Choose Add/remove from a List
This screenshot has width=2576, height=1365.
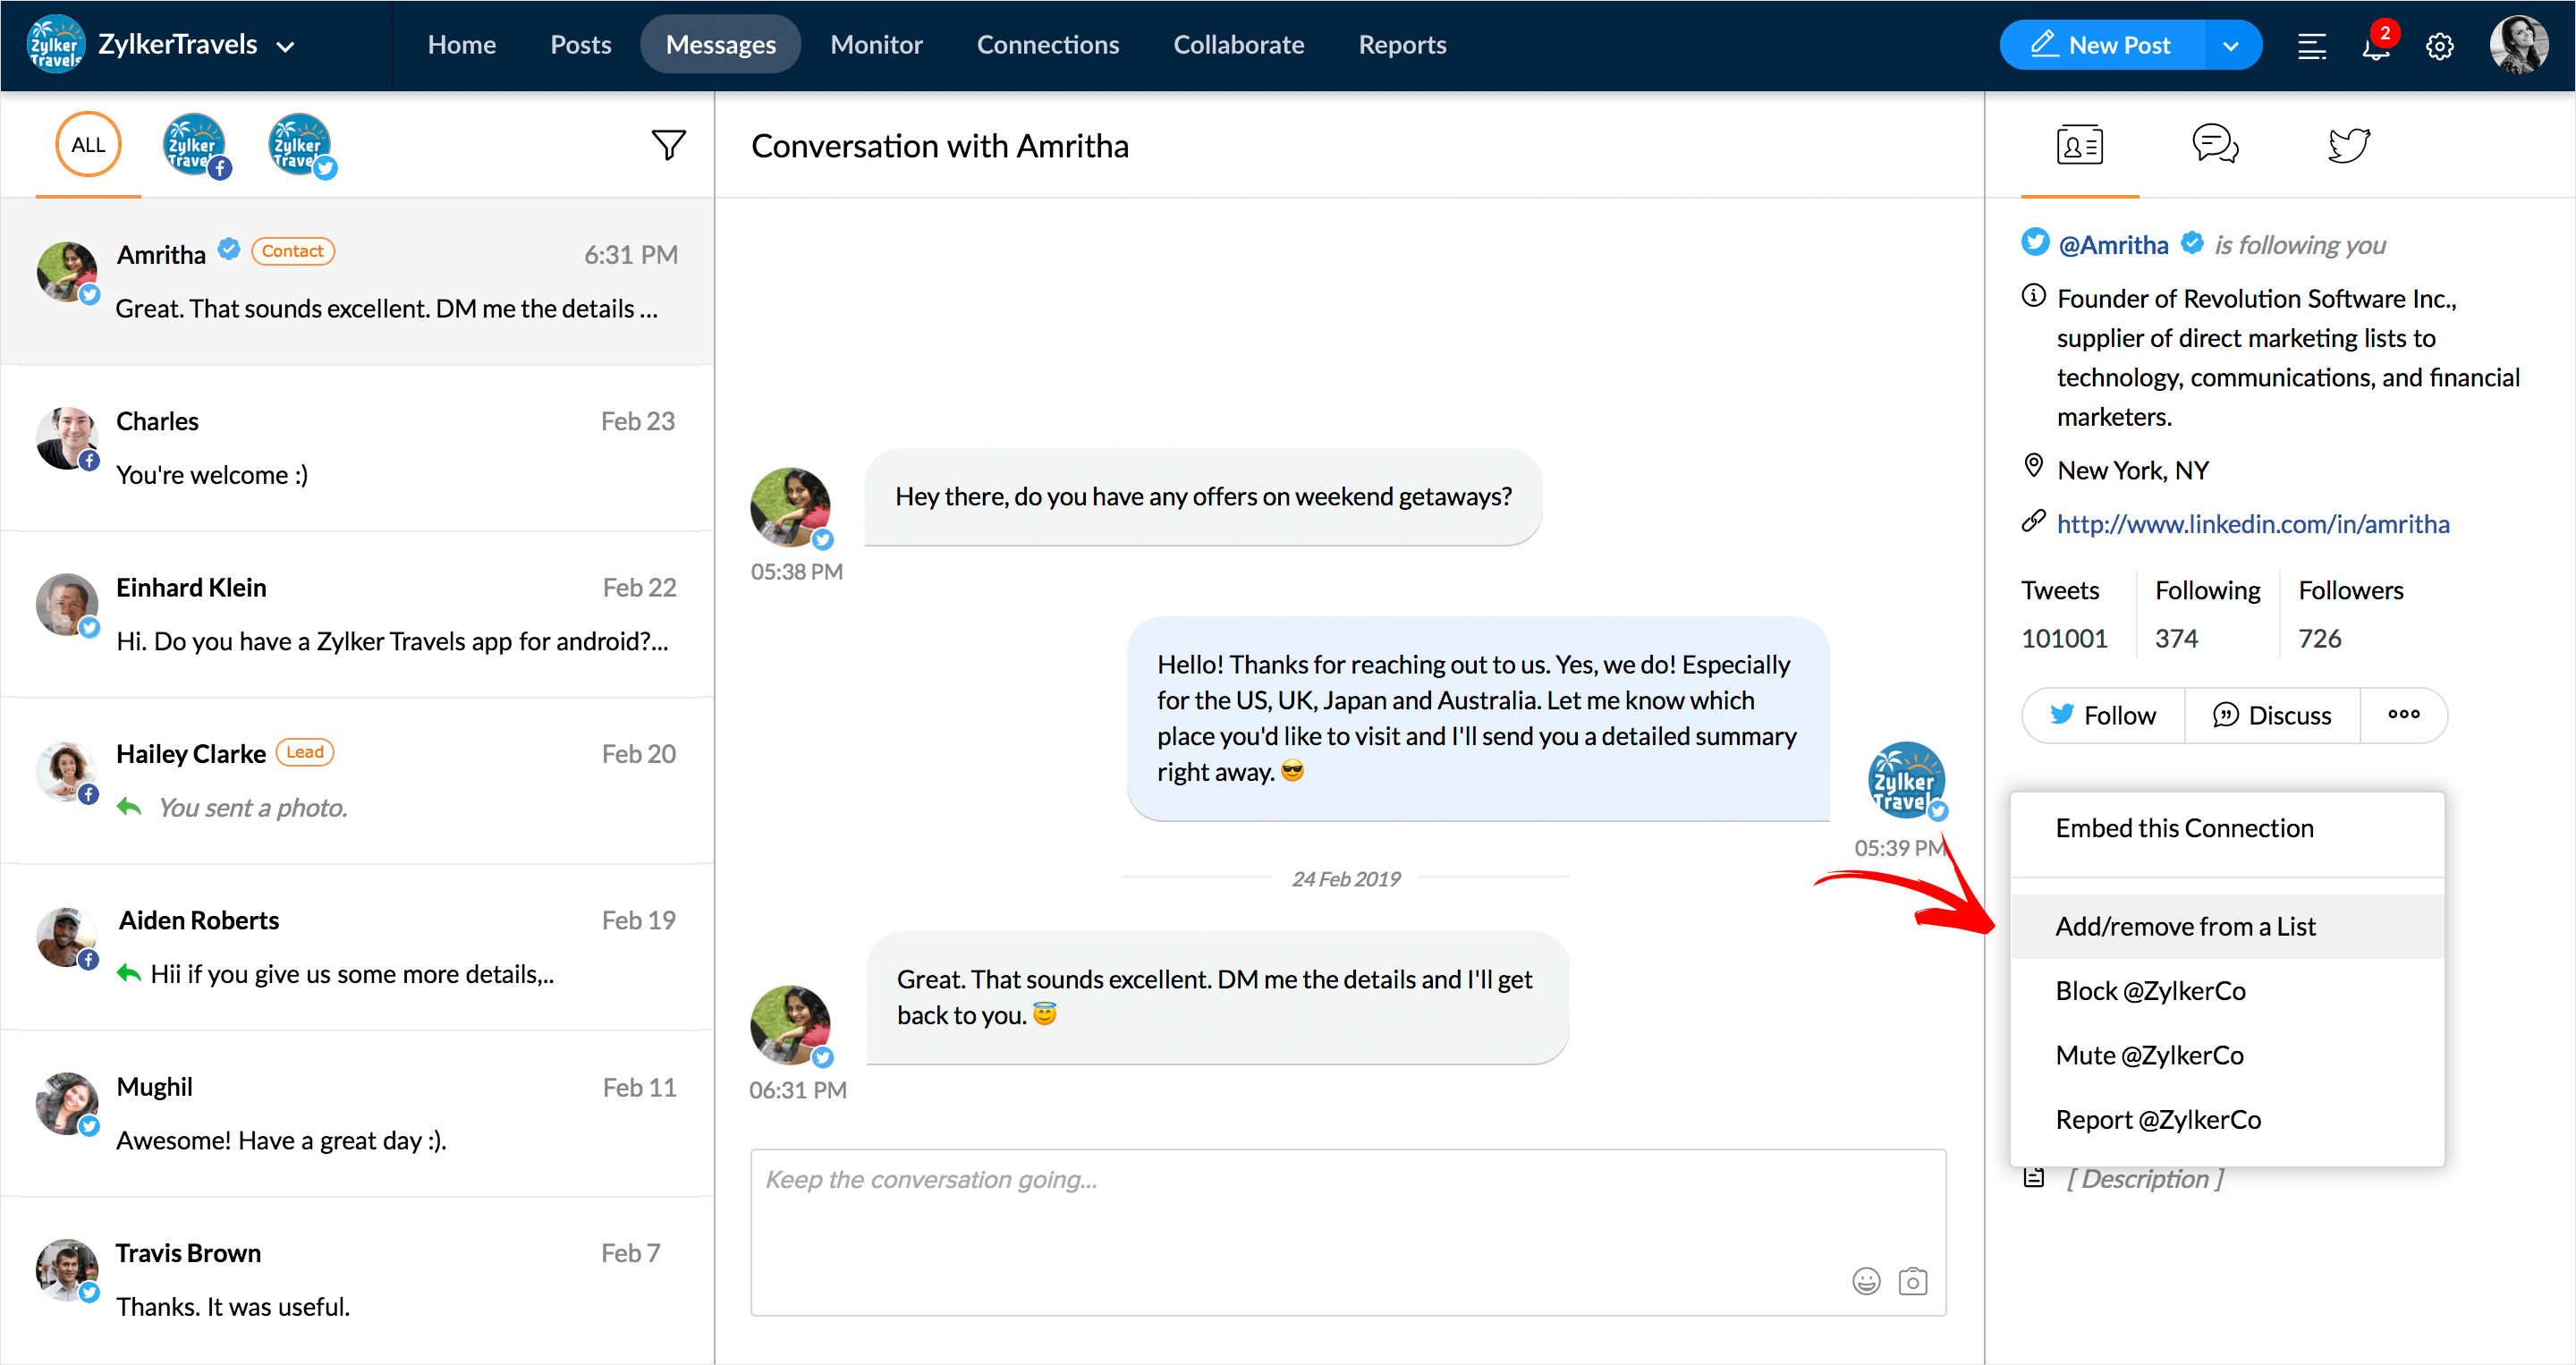pos(2185,926)
